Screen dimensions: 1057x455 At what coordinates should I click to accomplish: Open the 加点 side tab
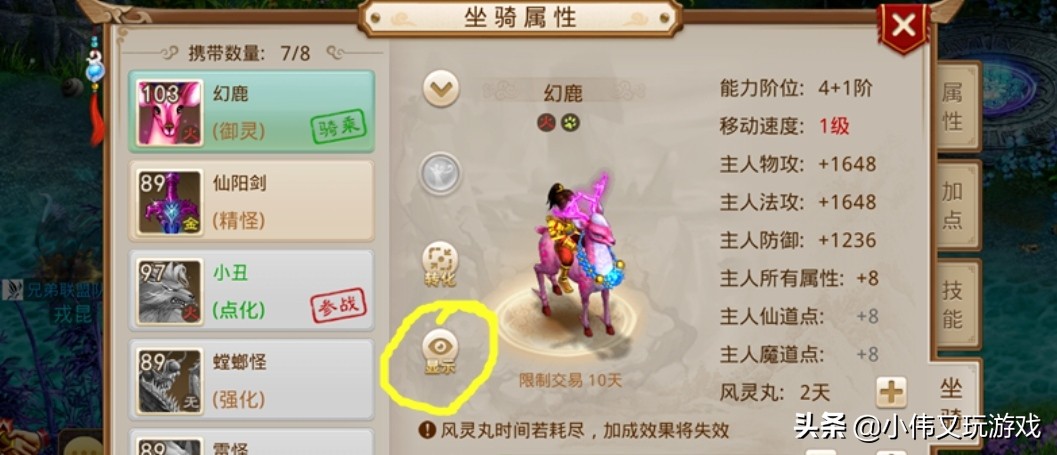(953, 205)
